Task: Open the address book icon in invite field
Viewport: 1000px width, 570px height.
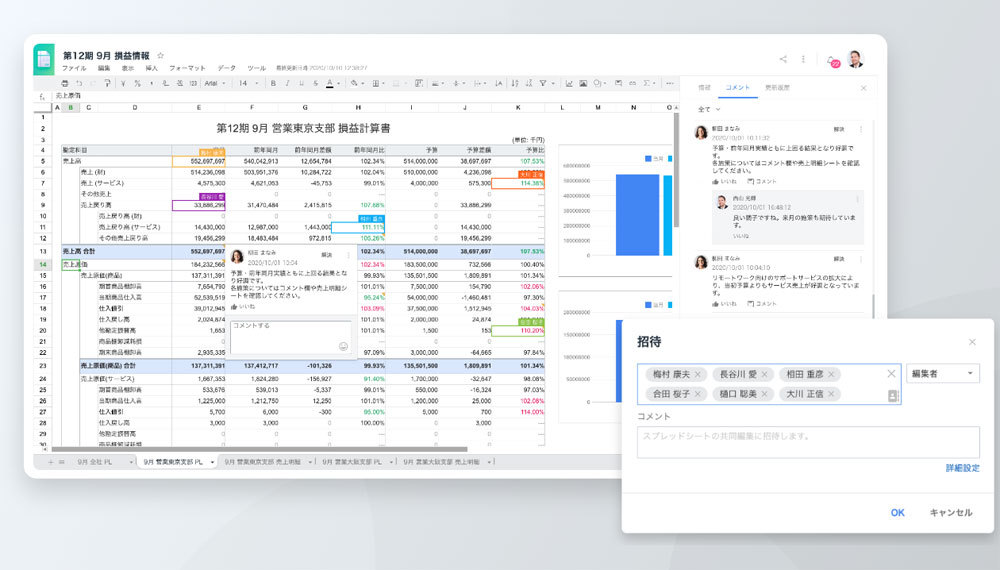Action: (893, 396)
